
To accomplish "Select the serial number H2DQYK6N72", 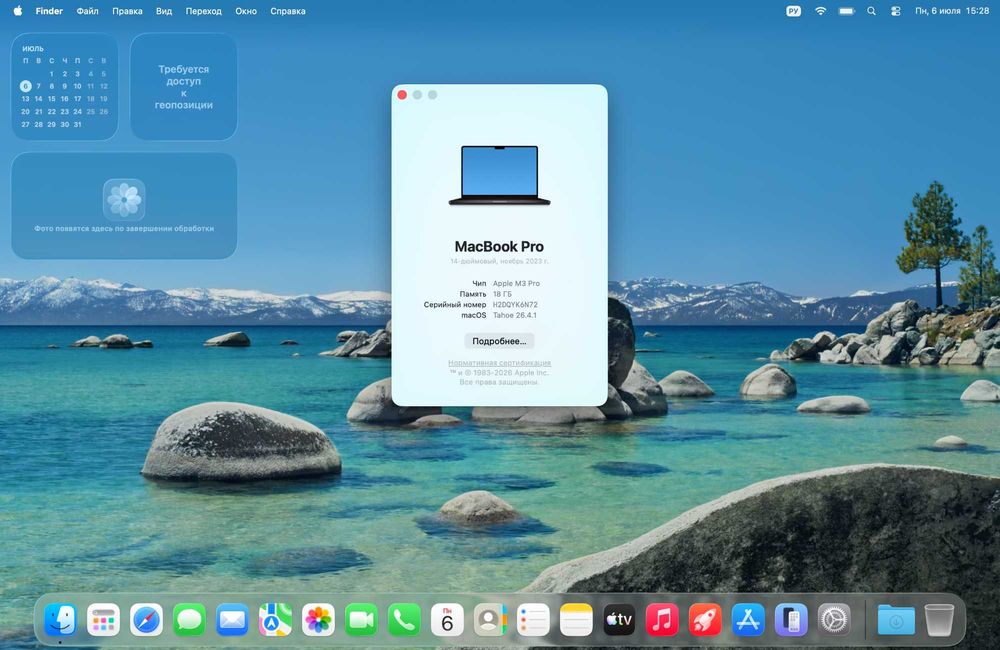I will (x=515, y=305).
